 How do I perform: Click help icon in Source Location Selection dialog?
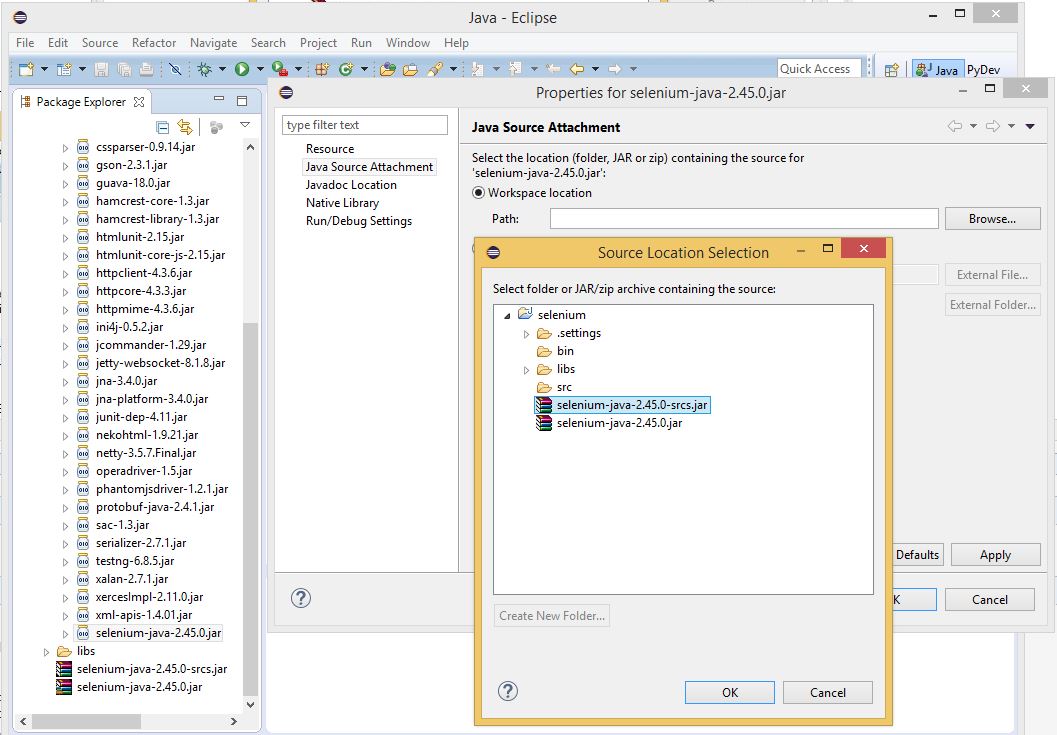[x=508, y=691]
